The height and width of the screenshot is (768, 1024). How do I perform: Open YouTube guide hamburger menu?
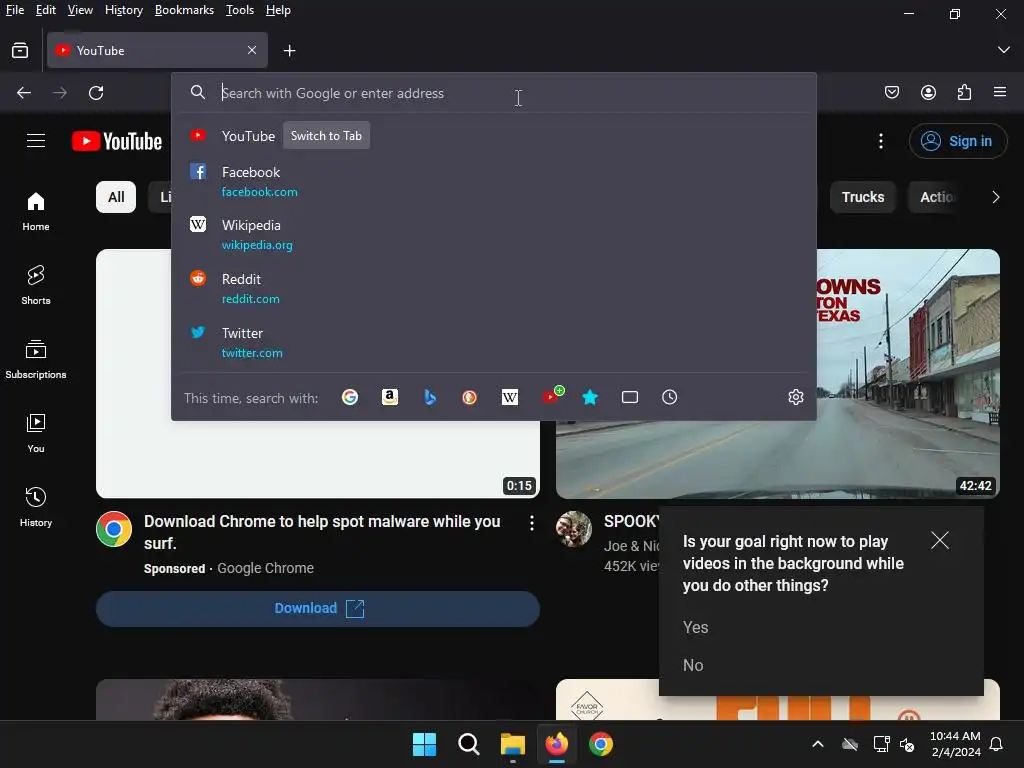tap(36, 141)
